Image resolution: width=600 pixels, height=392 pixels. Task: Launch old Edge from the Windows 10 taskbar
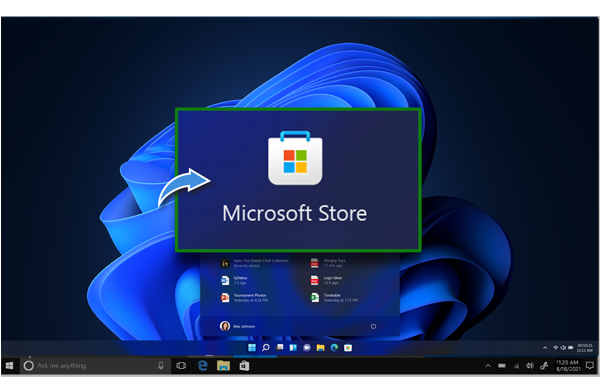202,366
